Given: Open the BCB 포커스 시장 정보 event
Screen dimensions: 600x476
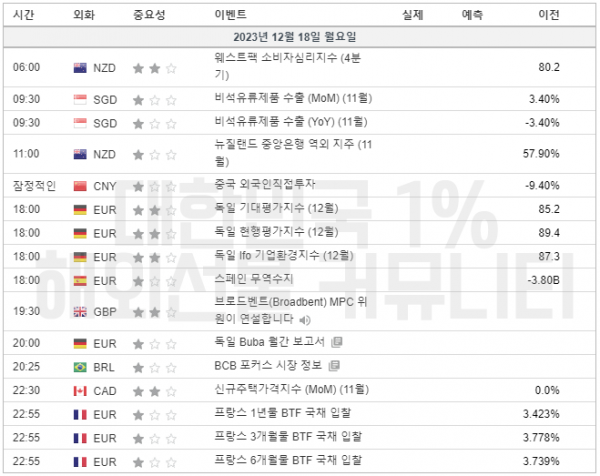Looking at the screenshot, I should (x=268, y=365).
